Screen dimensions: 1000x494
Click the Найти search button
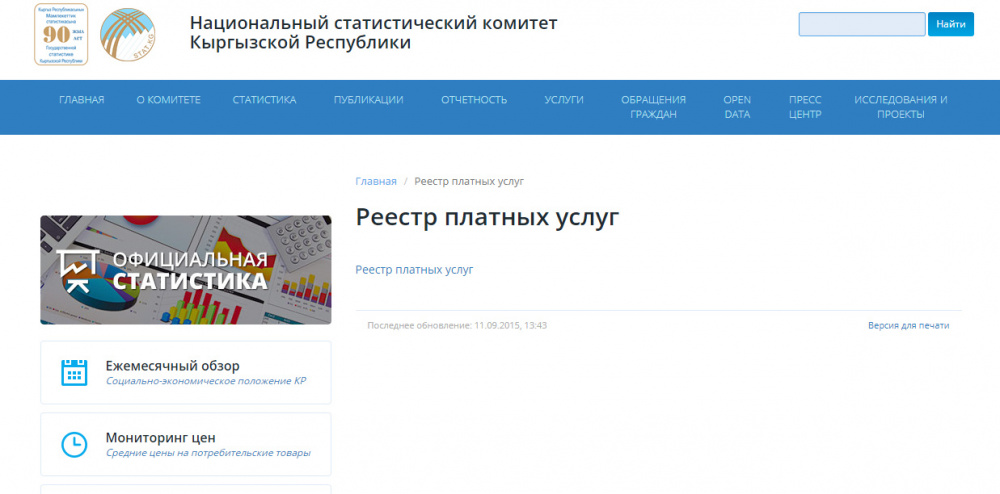[x=950, y=24]
